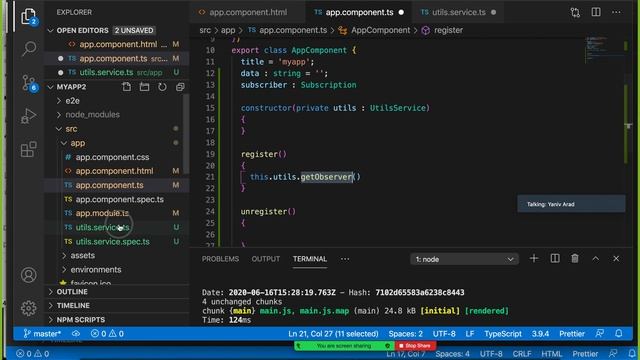Image resolution: width=640 pixels, height=360 pixels.
Task: Expand the e2e folder
Action: point(59,101)
